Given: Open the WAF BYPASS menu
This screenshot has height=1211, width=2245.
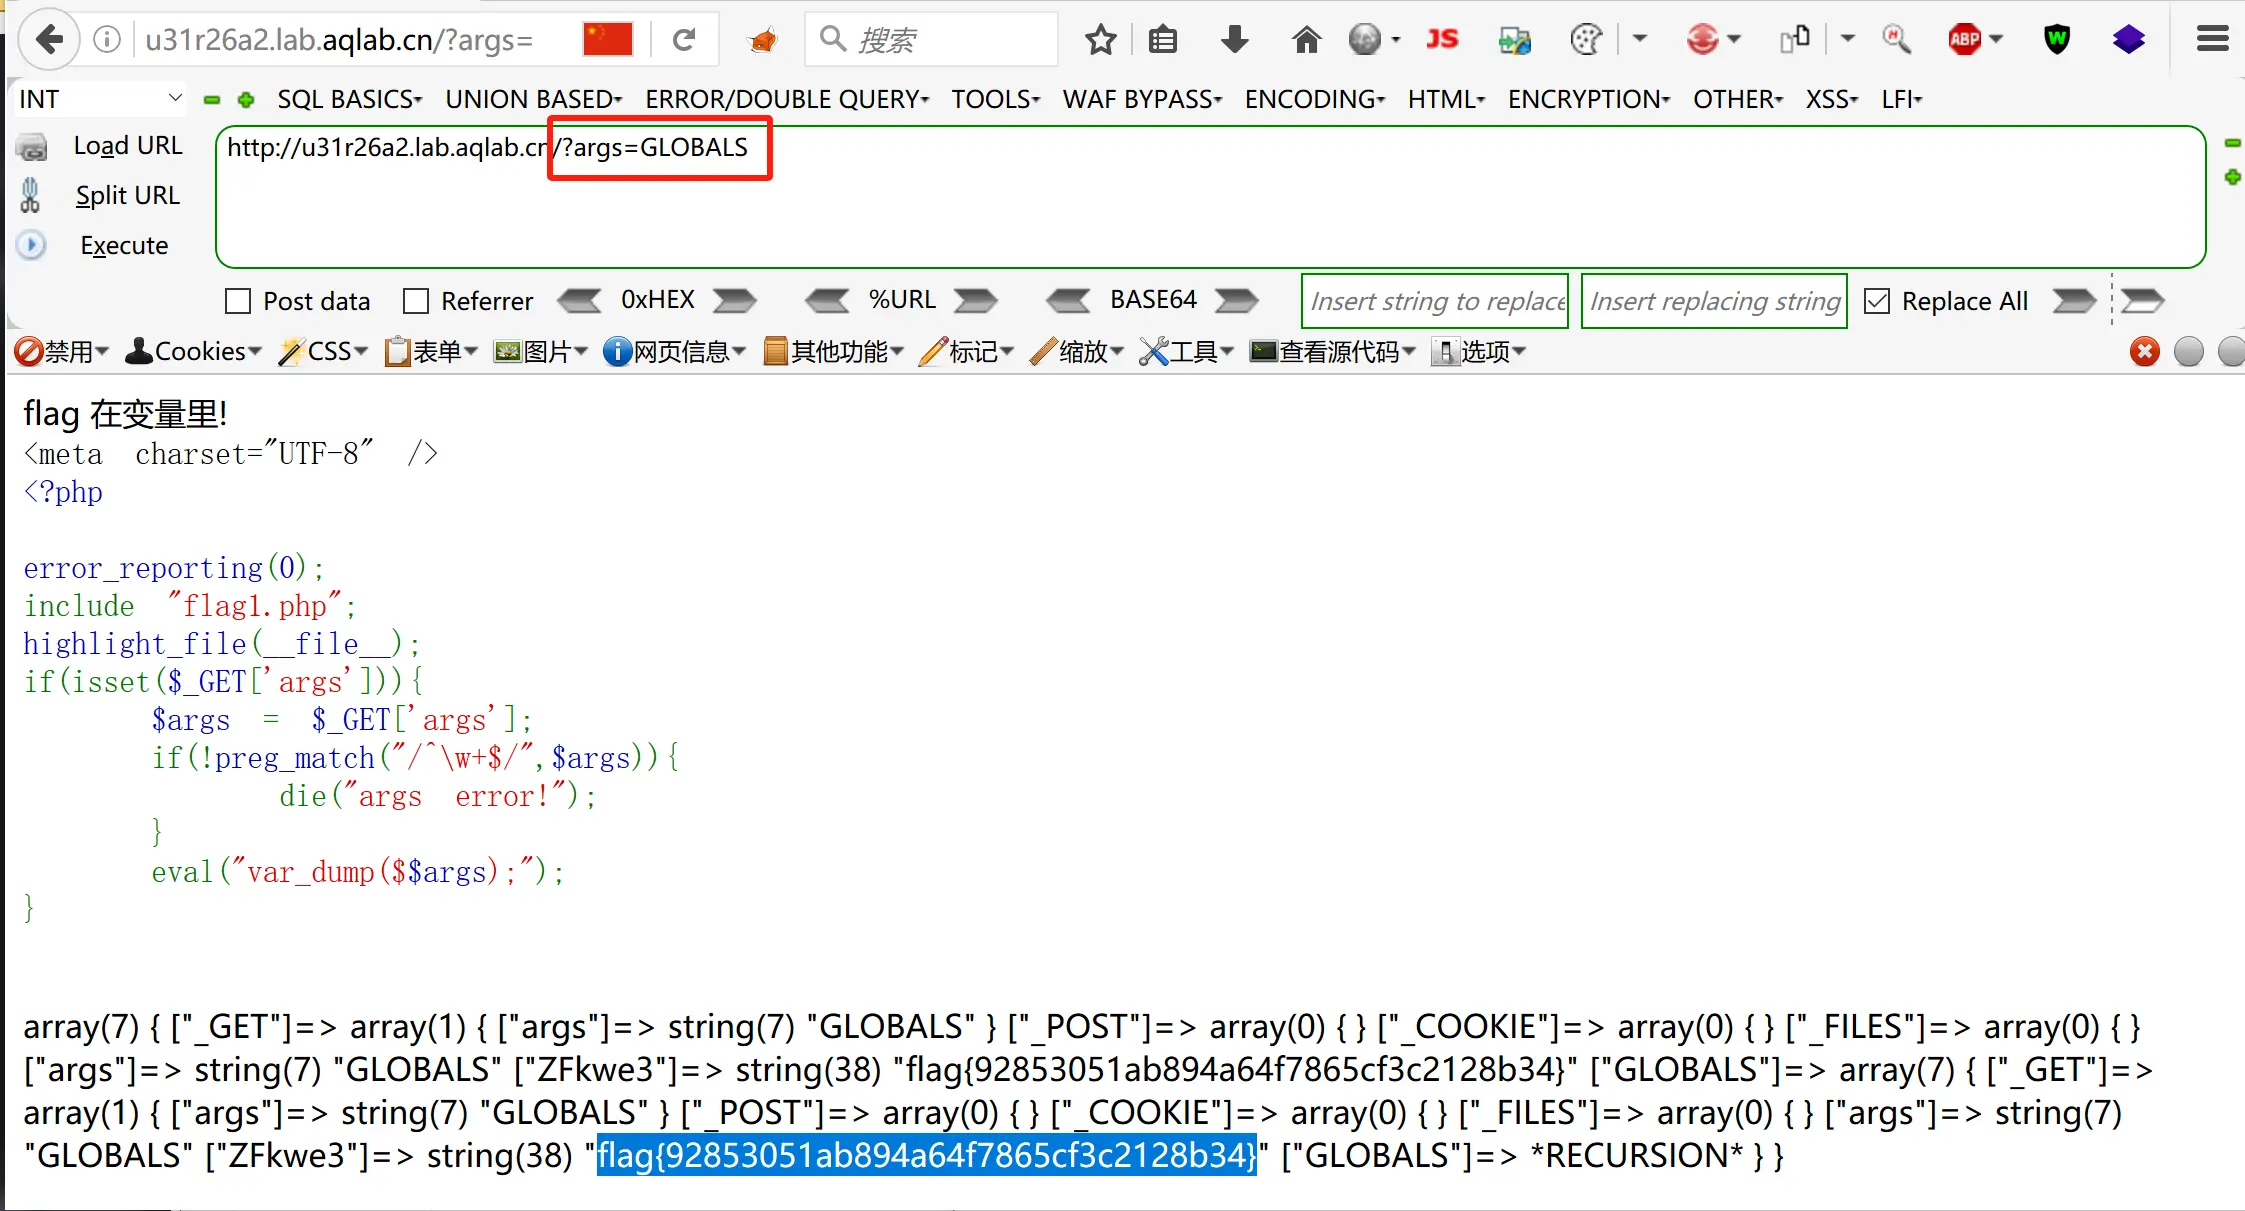Looking at the screenshot, I should (1142, 99).
